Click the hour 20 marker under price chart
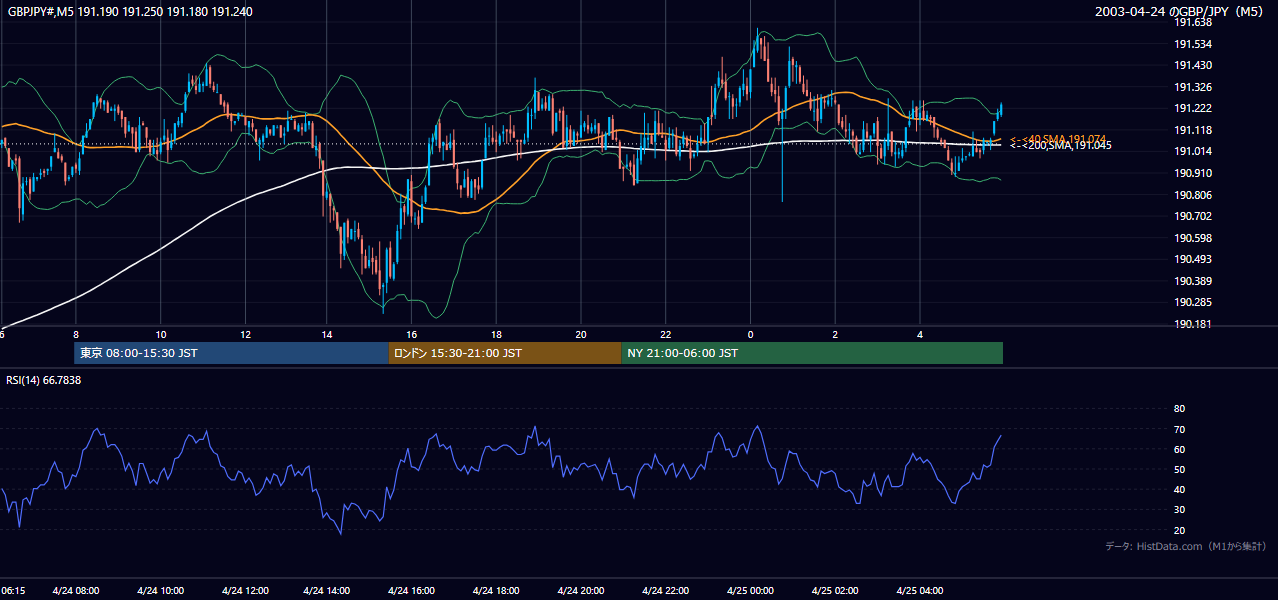This screenshot has height=600, width=1278. tap(581, 333)
